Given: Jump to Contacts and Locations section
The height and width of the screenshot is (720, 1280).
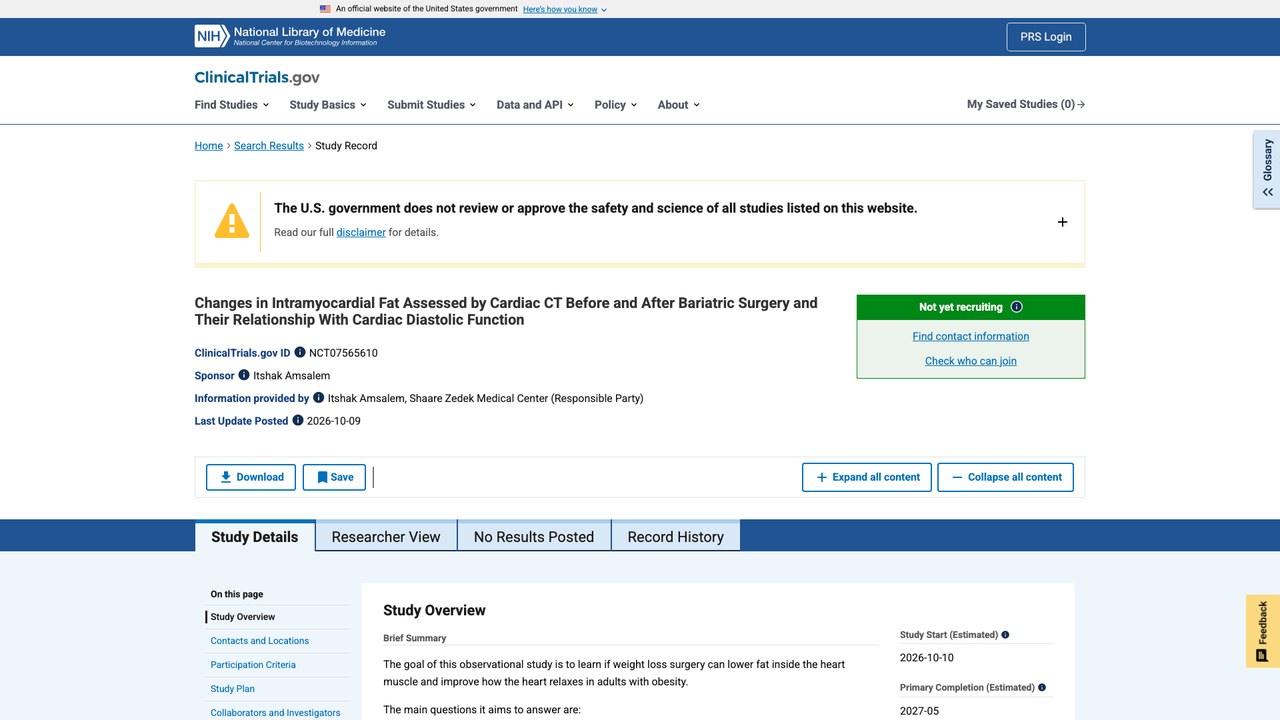Looking at the screenshot, I should point(260,641).
